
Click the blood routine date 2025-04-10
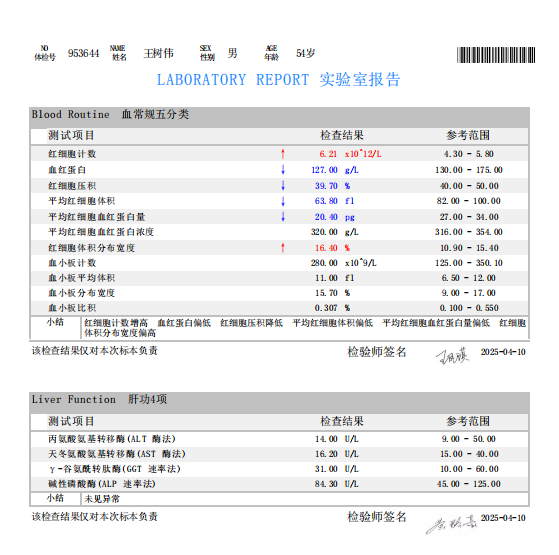(503, 352)
